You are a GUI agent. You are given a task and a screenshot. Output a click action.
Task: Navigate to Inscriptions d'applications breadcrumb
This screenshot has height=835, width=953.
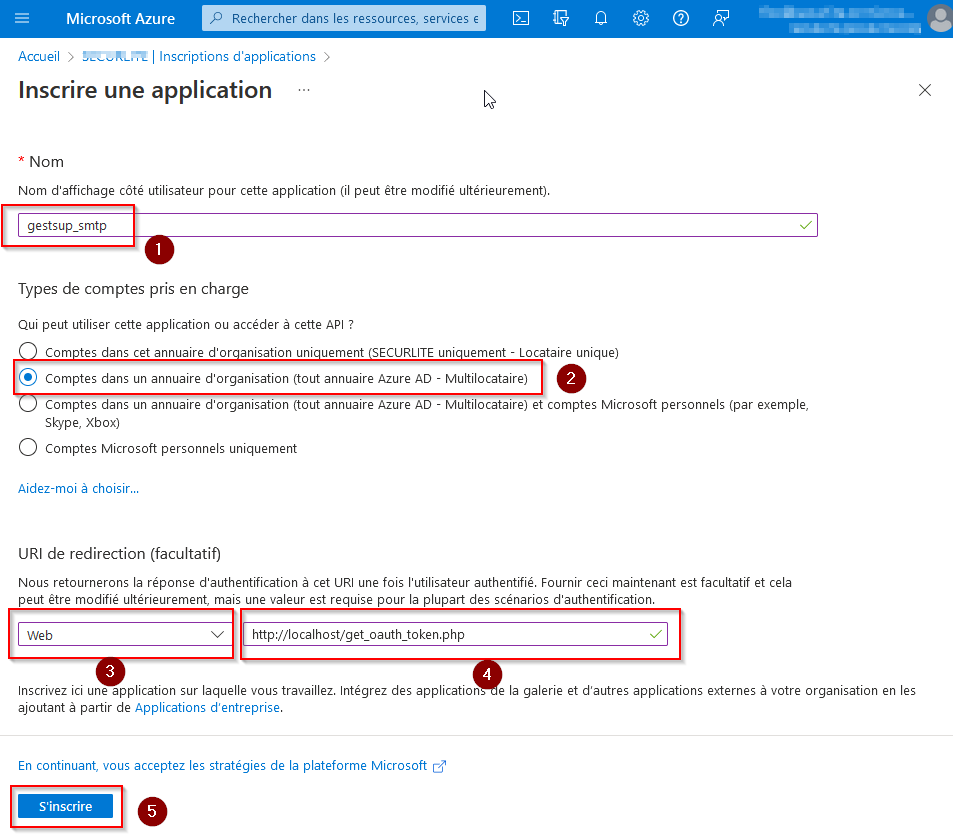point(238,57)
